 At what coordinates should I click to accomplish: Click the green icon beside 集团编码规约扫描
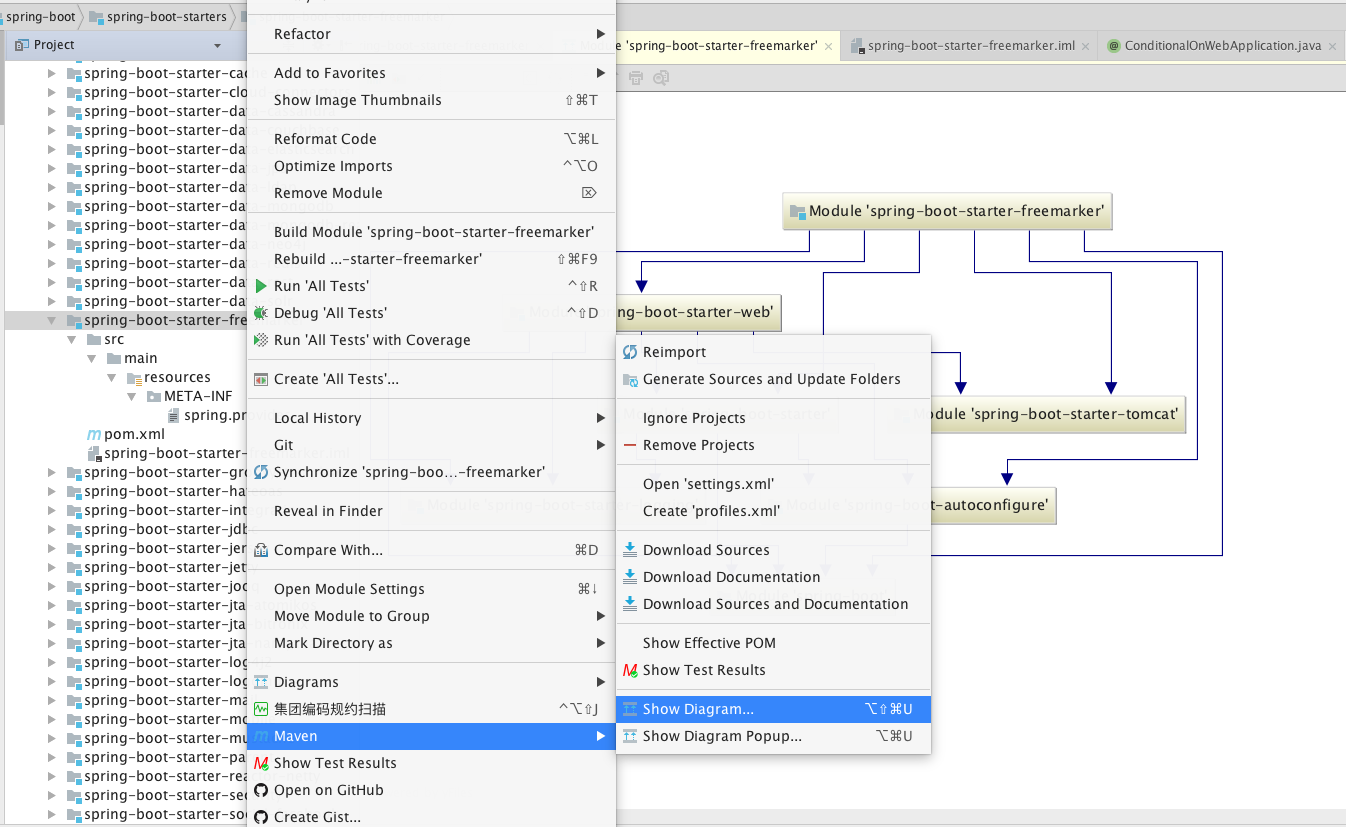[x=261, y=709]
